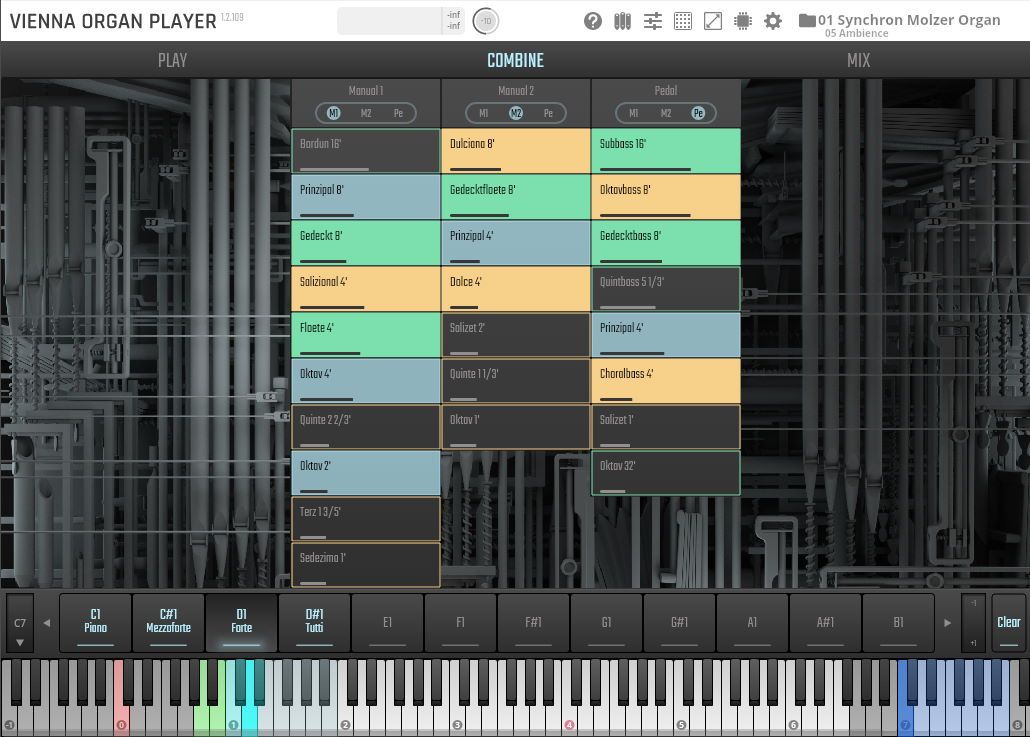Click the 05 Ambience preset subtitle

coord(857,33)
